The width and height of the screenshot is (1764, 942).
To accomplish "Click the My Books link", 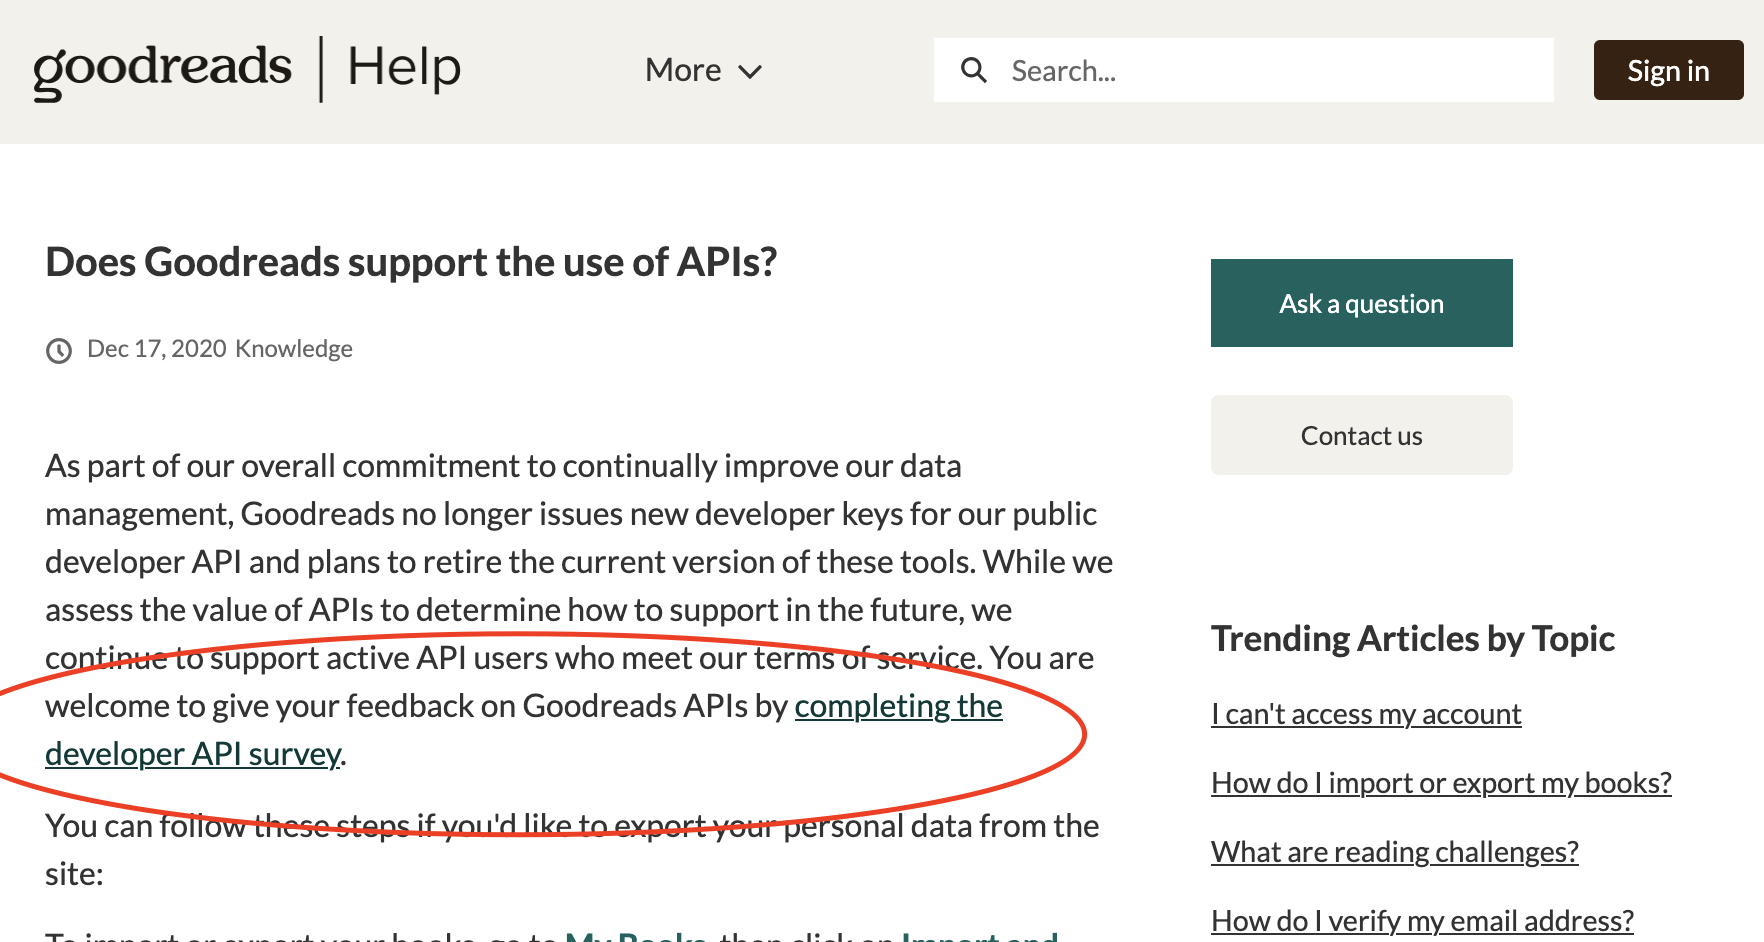I will (636, 935).
